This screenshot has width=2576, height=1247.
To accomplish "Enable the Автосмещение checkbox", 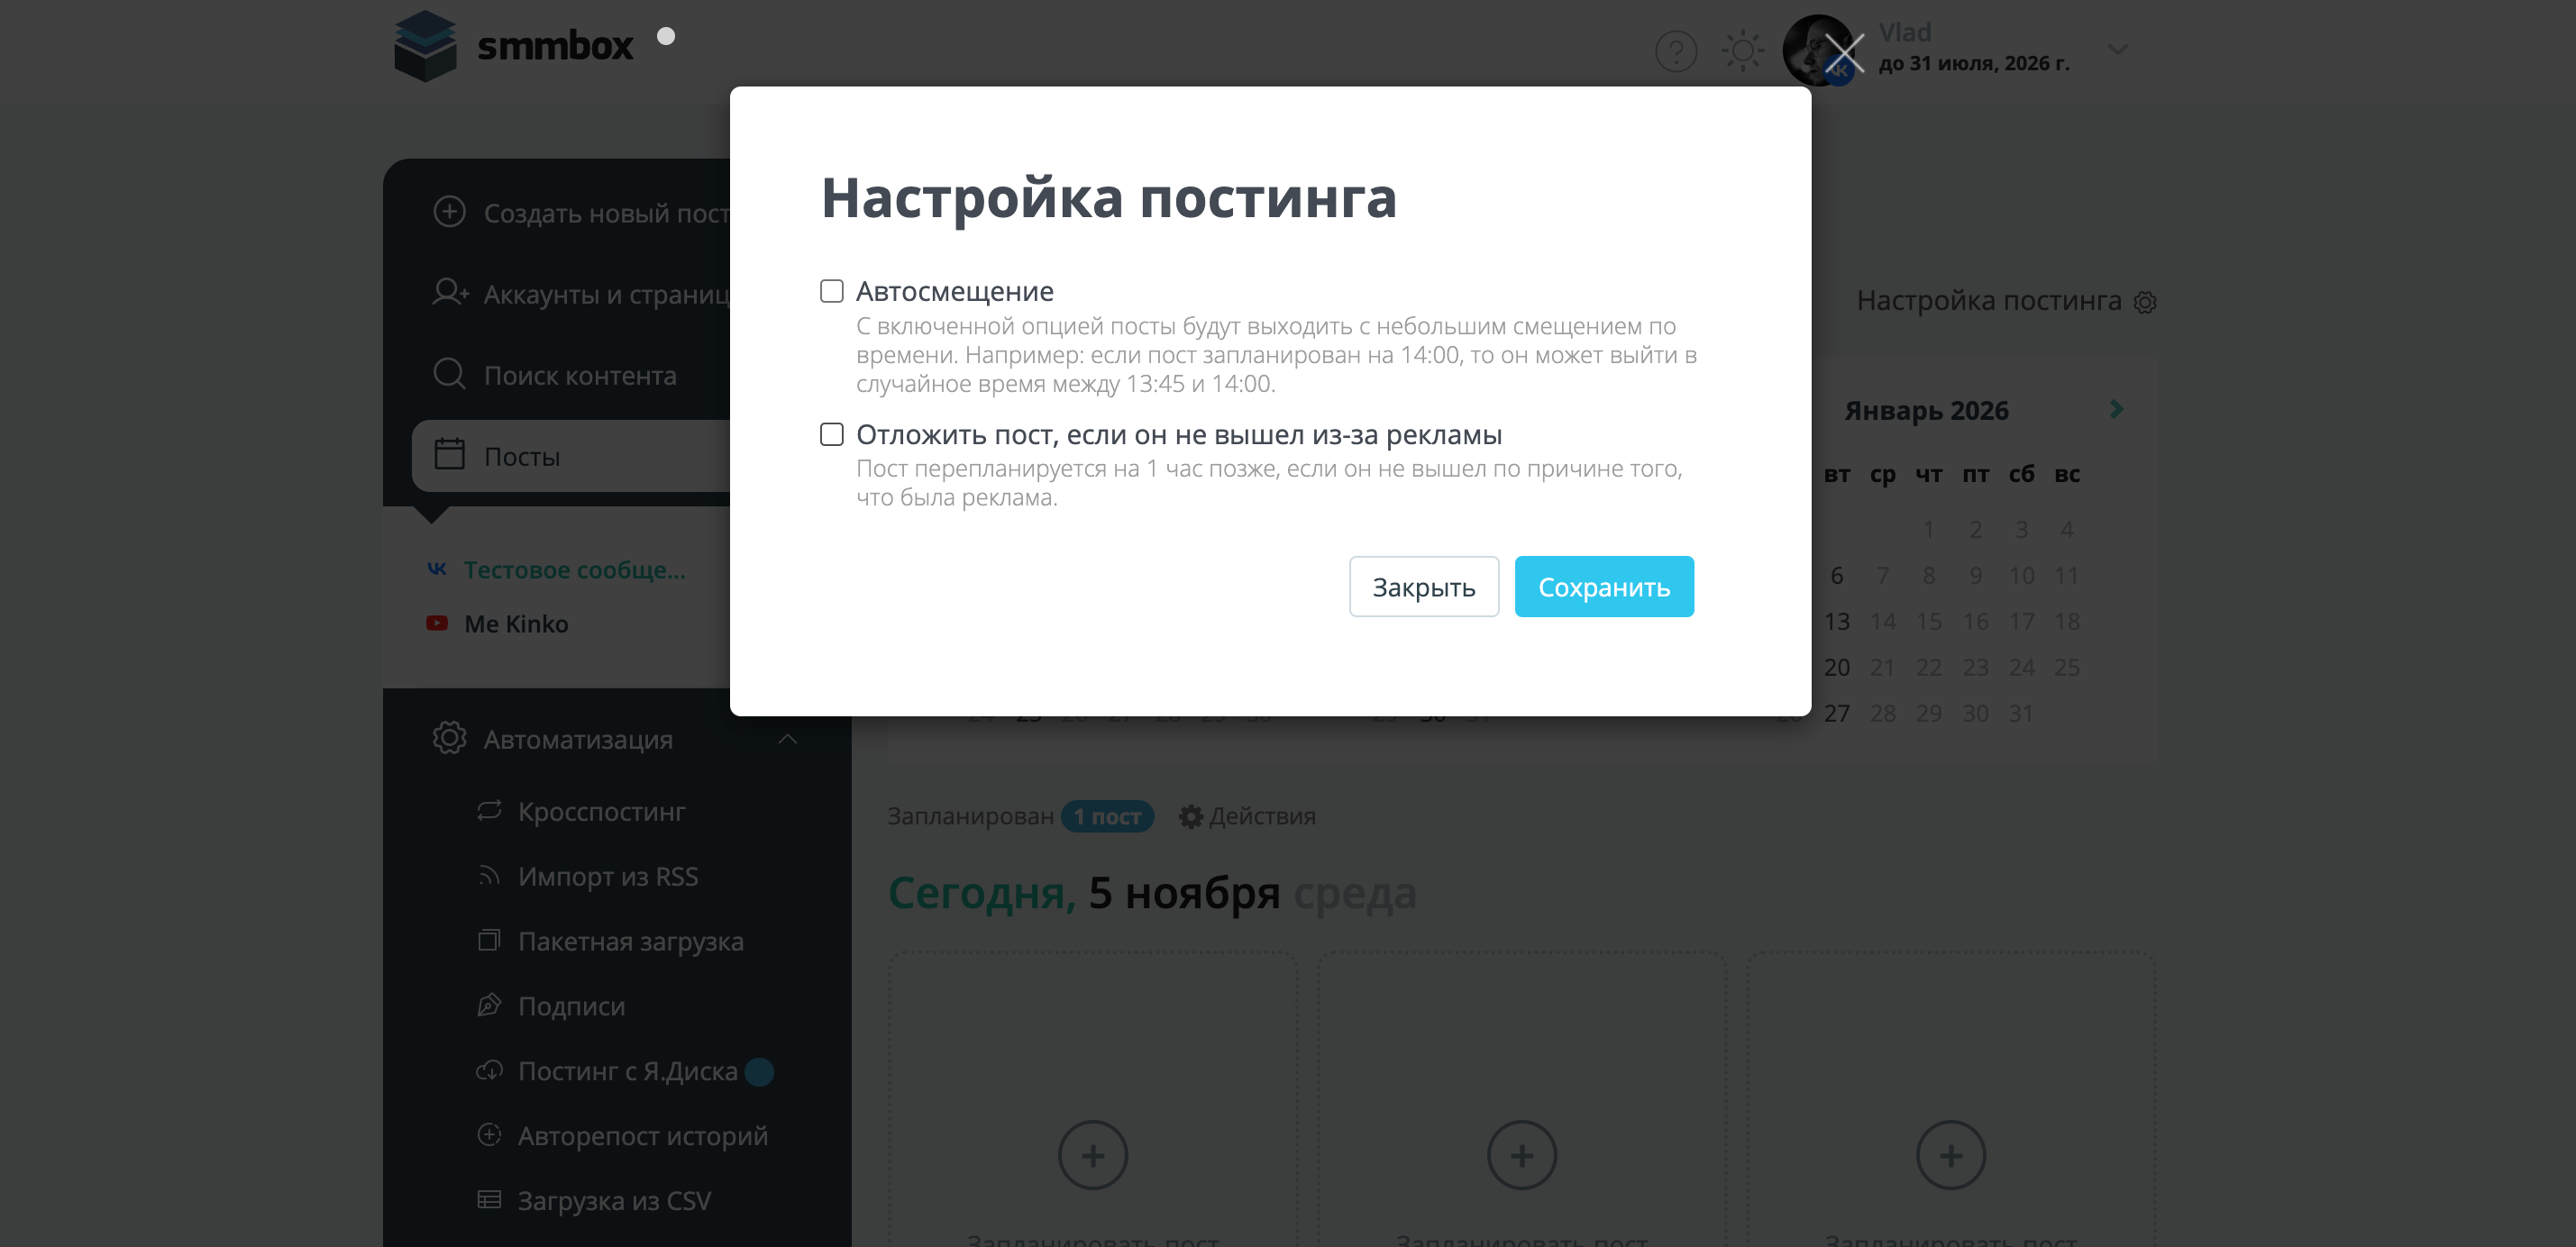I will 831,291.
